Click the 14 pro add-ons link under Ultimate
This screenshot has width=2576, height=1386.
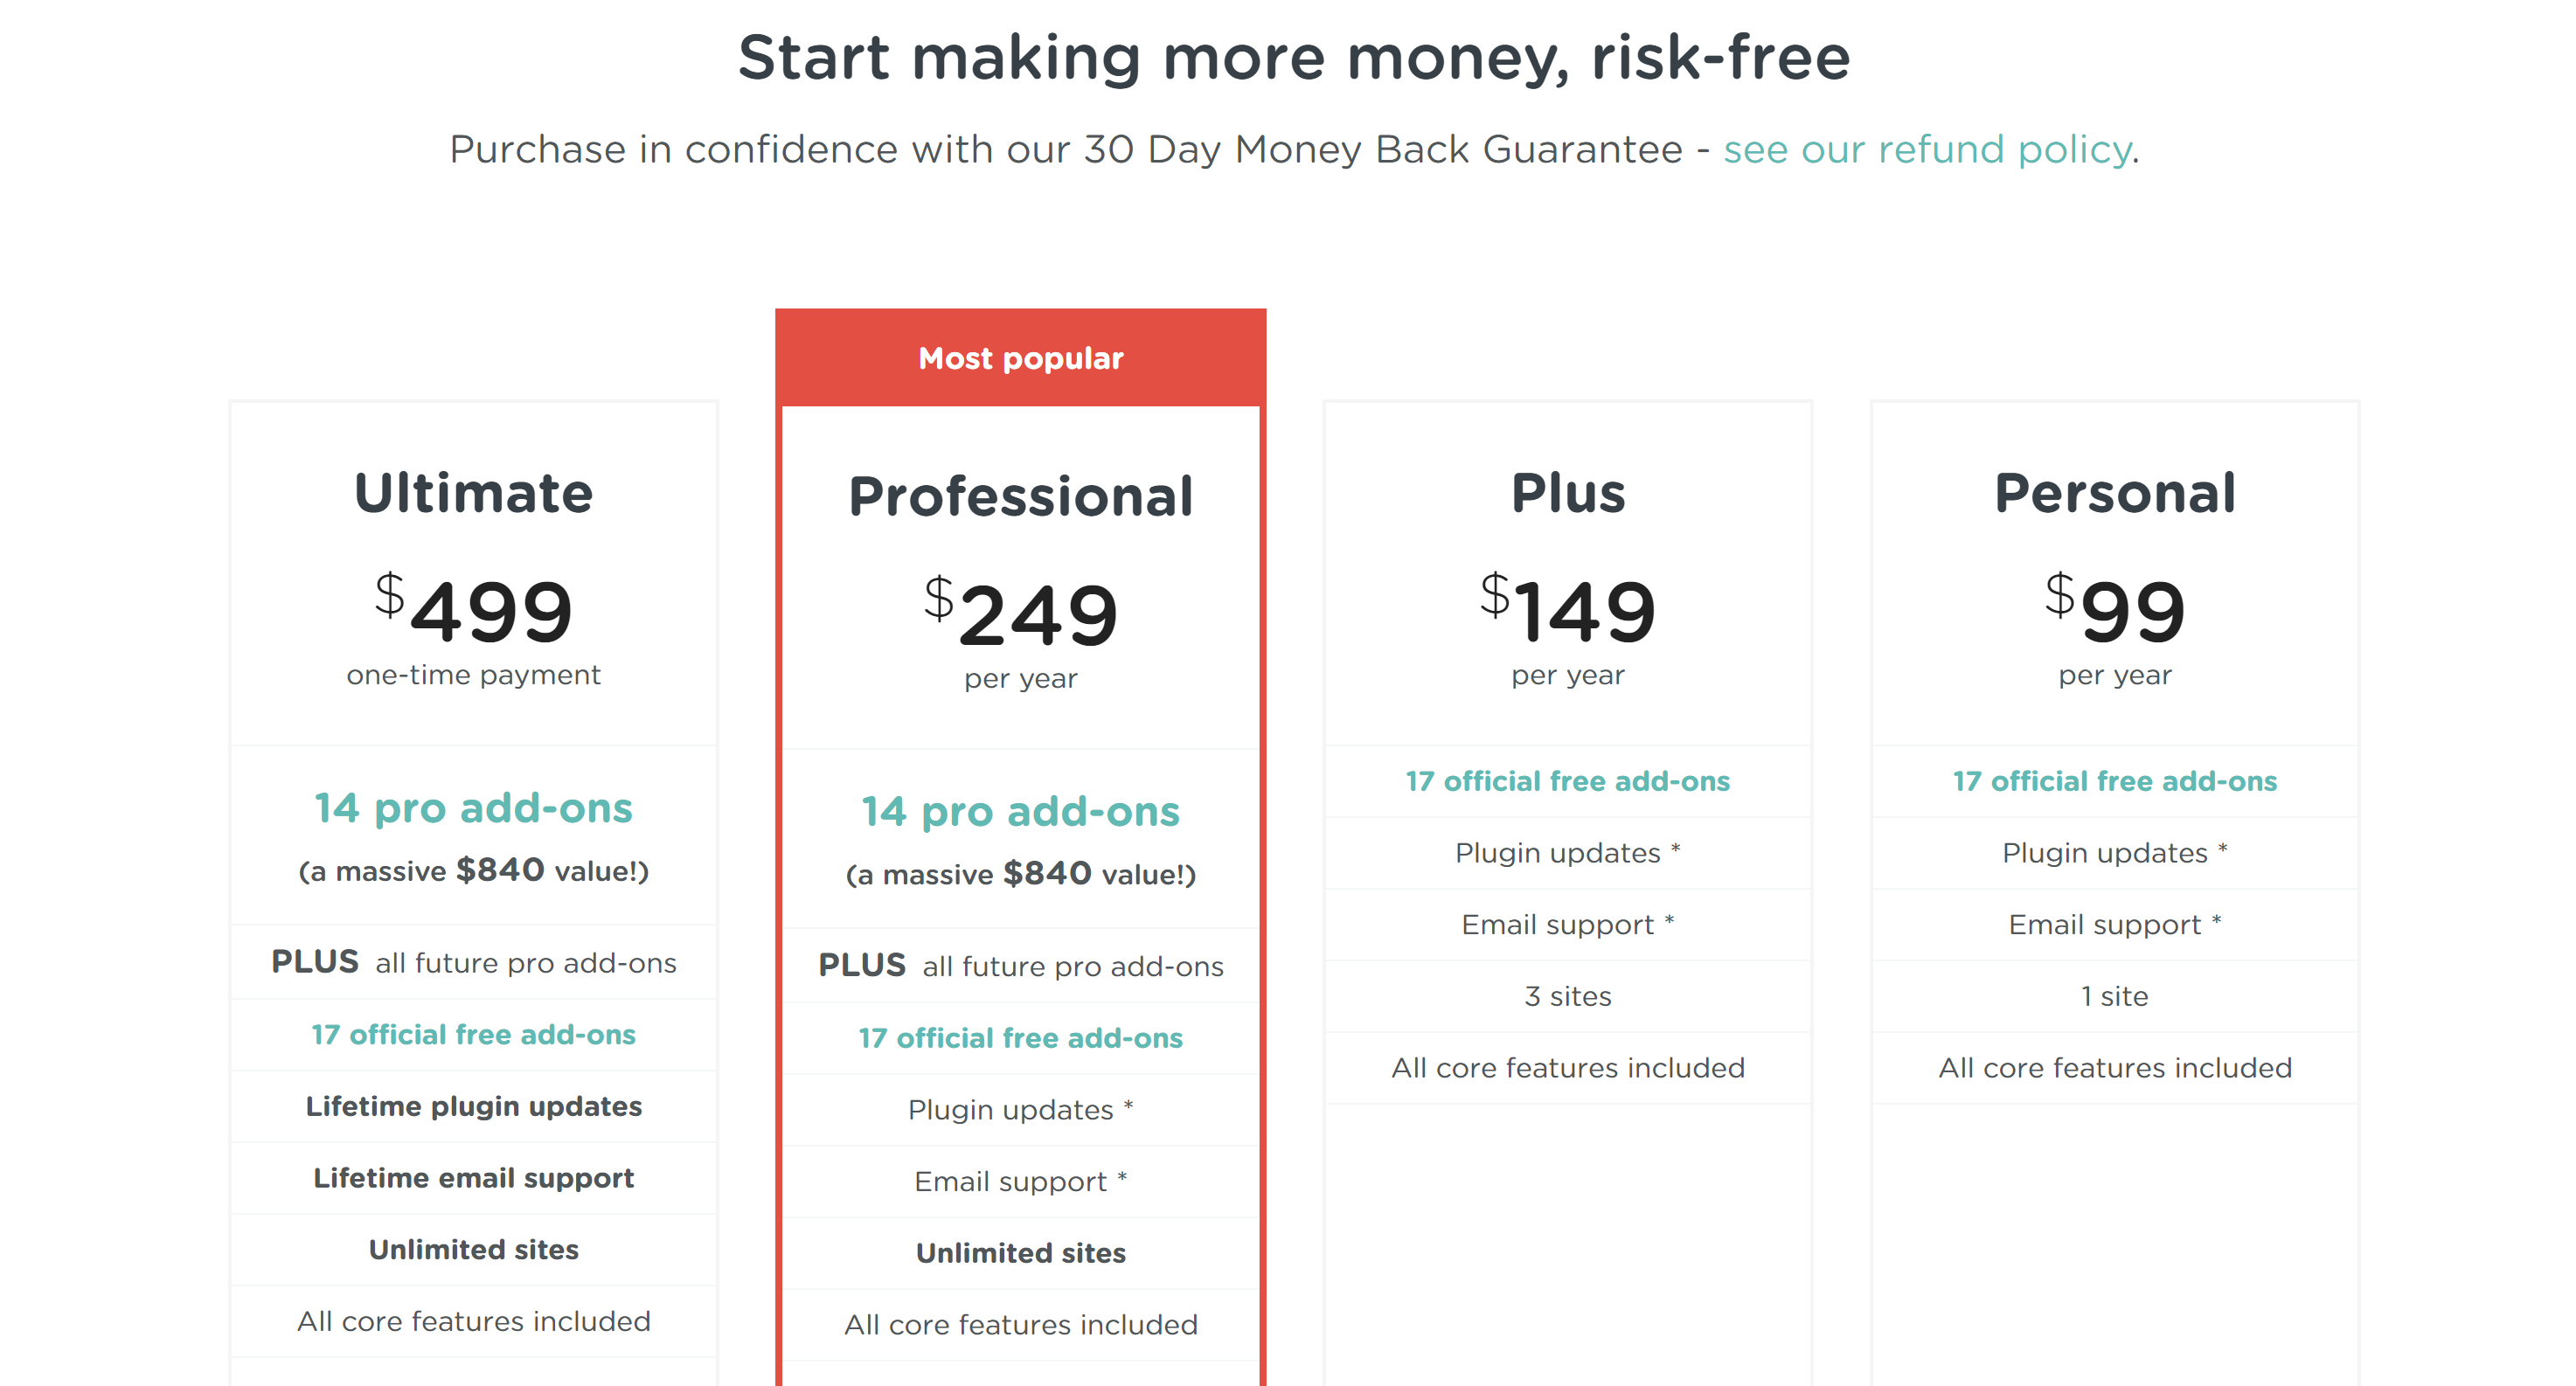(472, 808)
